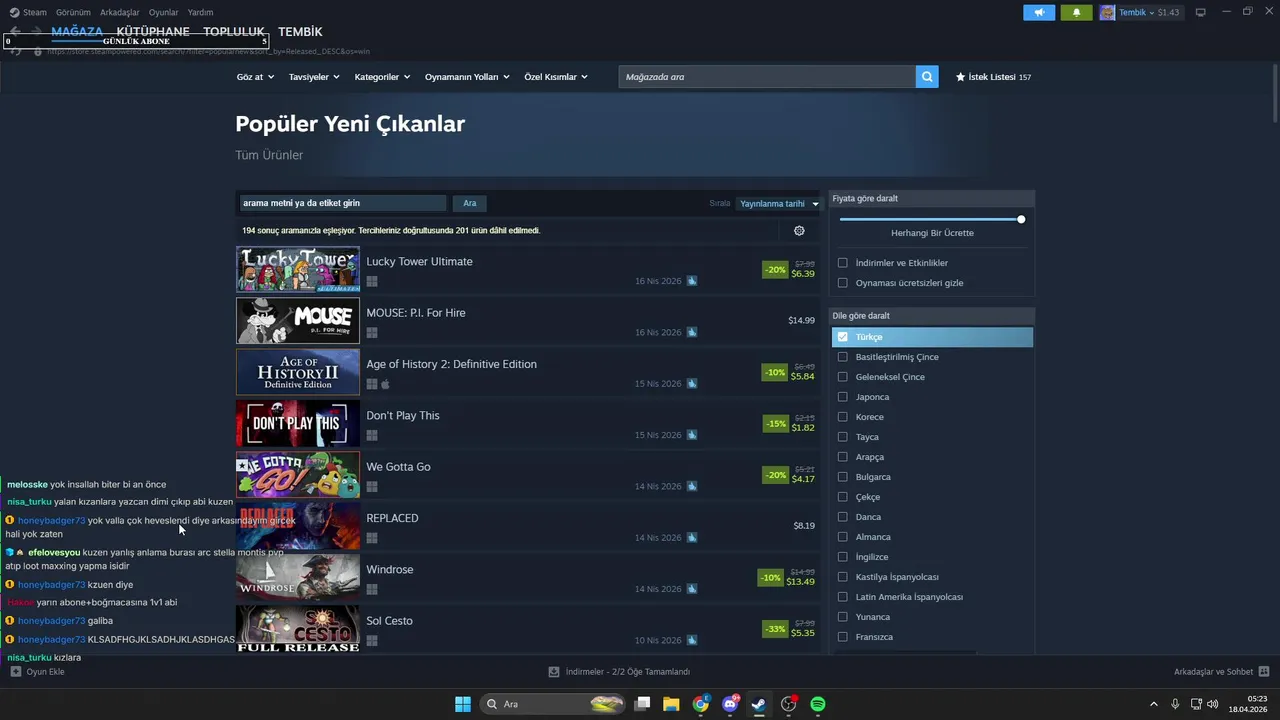1280x720 pixels.
Task: Open File Explorer from taskbar
Action: click(x=671, y=704)
